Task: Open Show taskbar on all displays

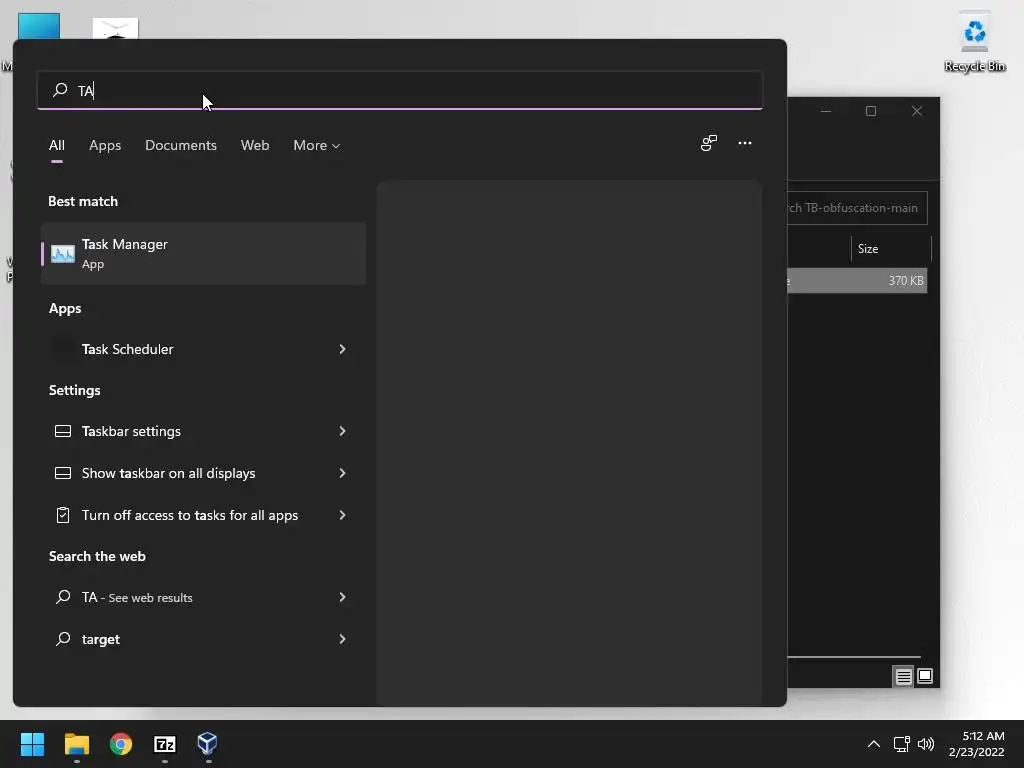Action: point(203,473)
